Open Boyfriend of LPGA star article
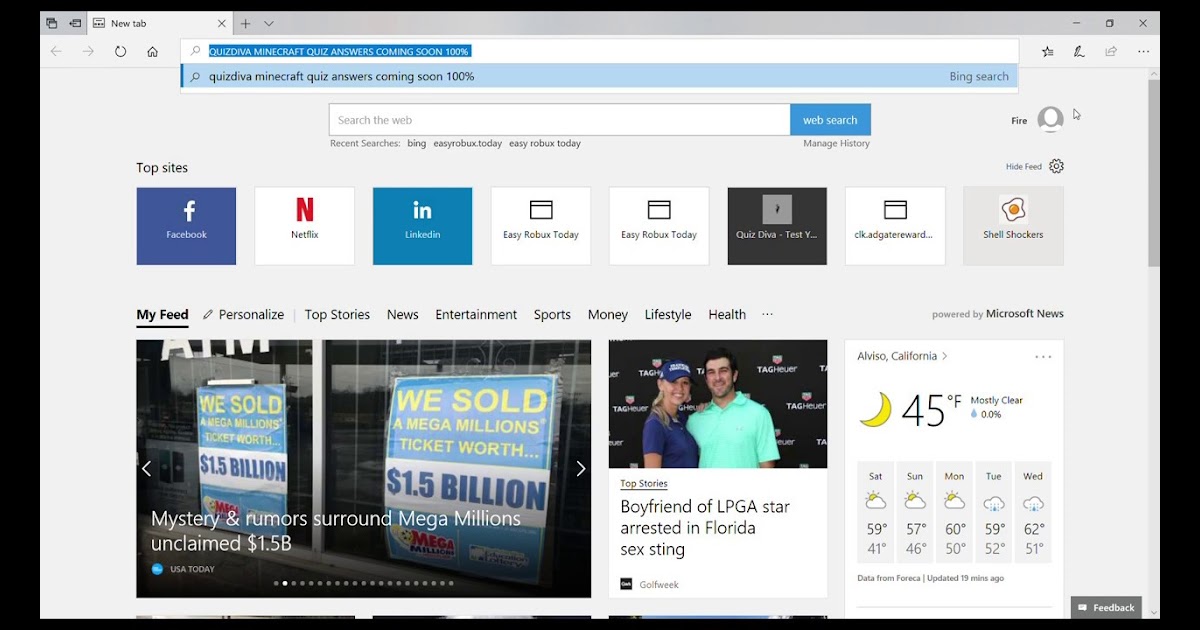 [705, 528]
